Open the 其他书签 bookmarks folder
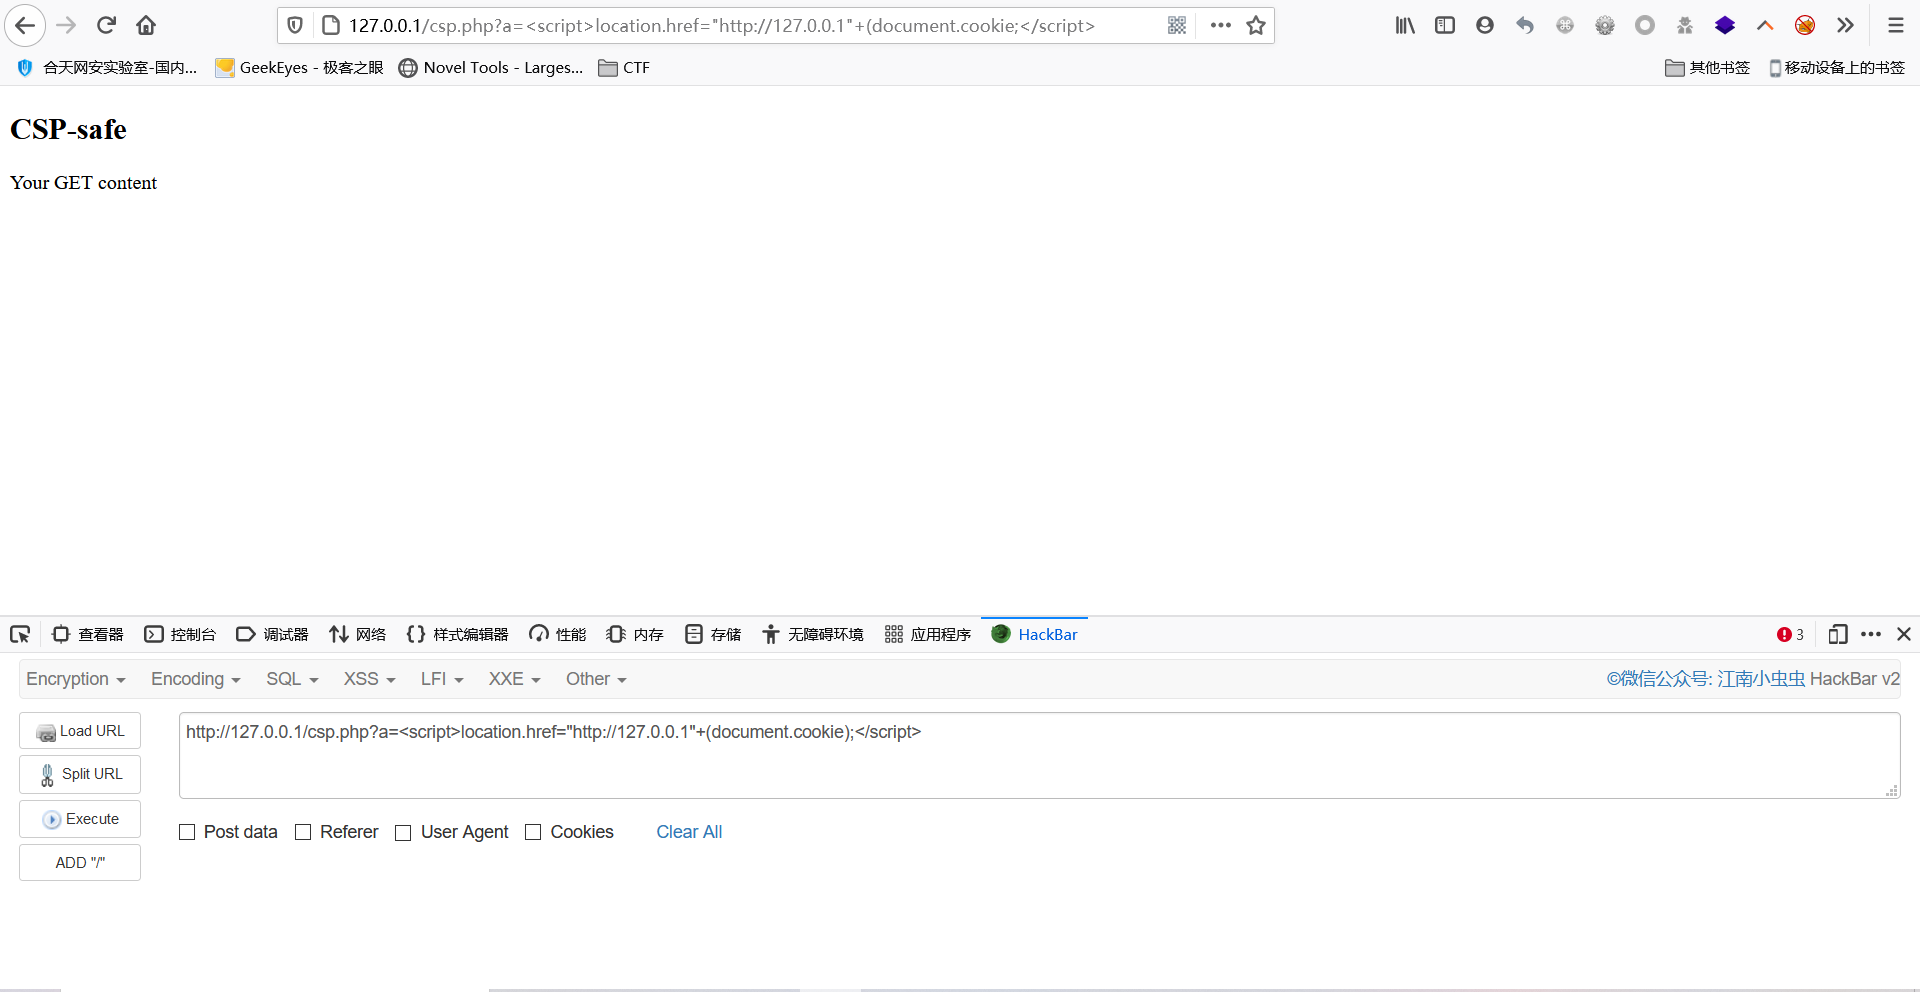The image size is (1920, 992). tap(1708, 67)
